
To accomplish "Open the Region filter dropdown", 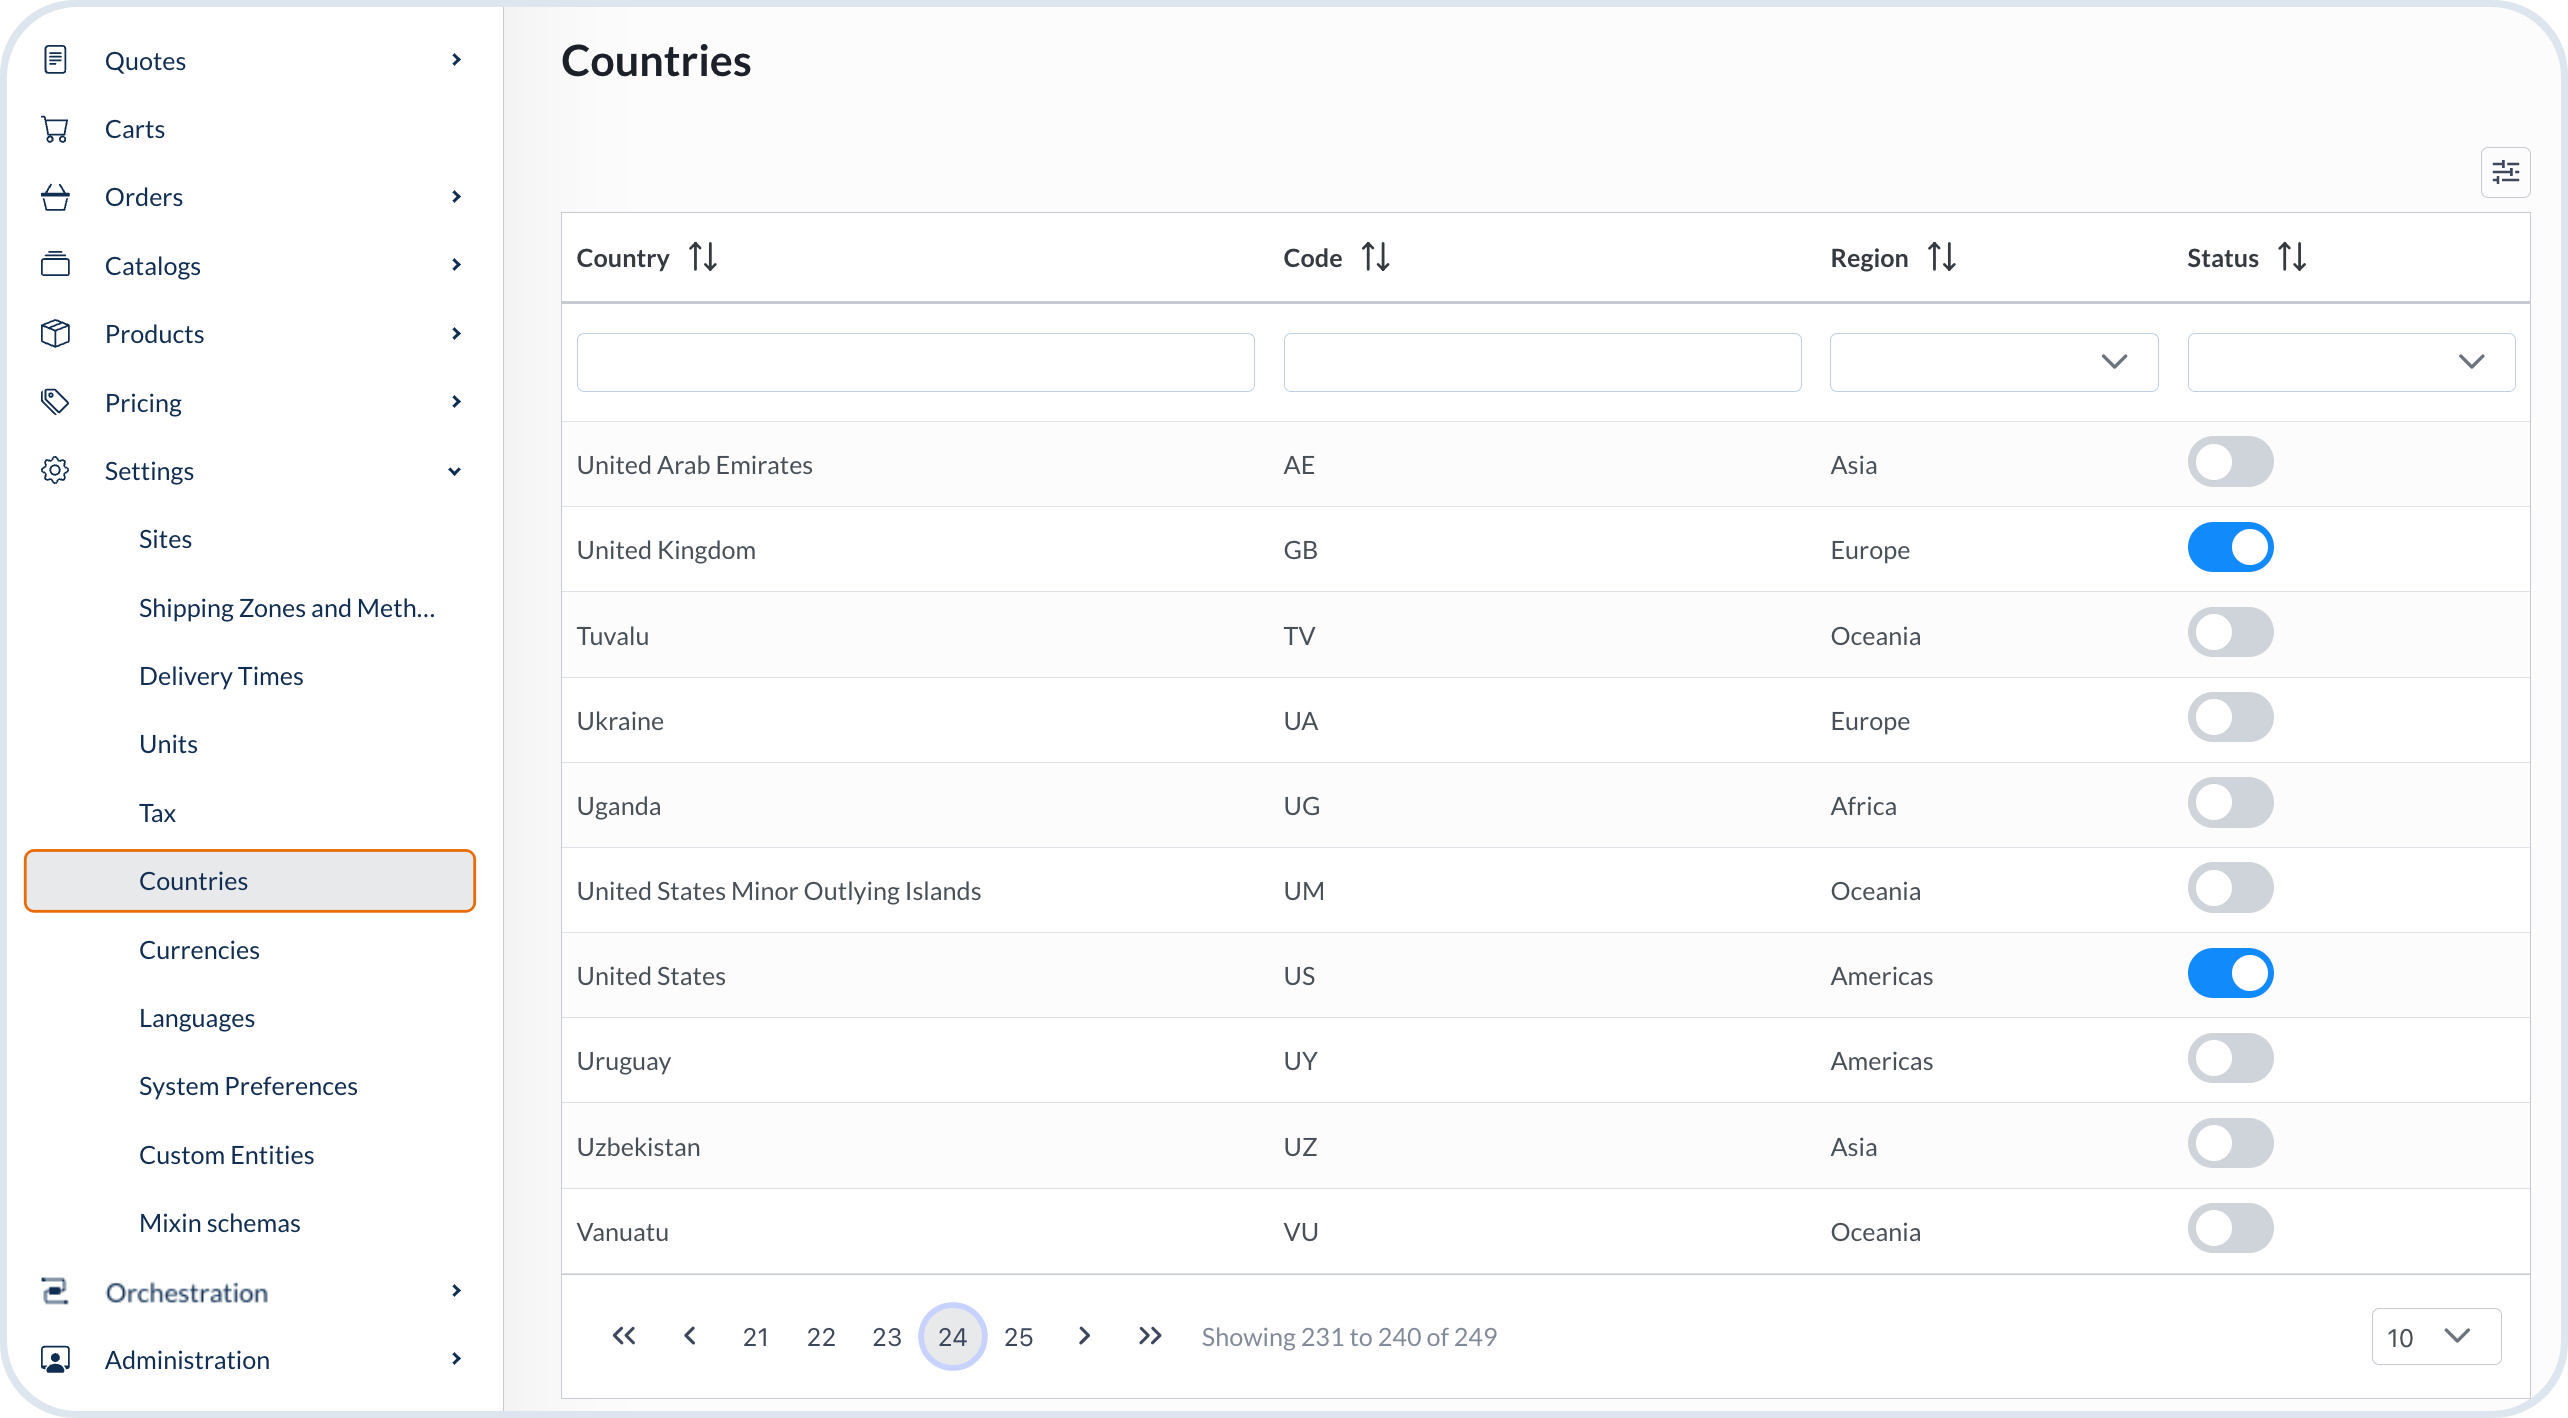I will 1993,362.
